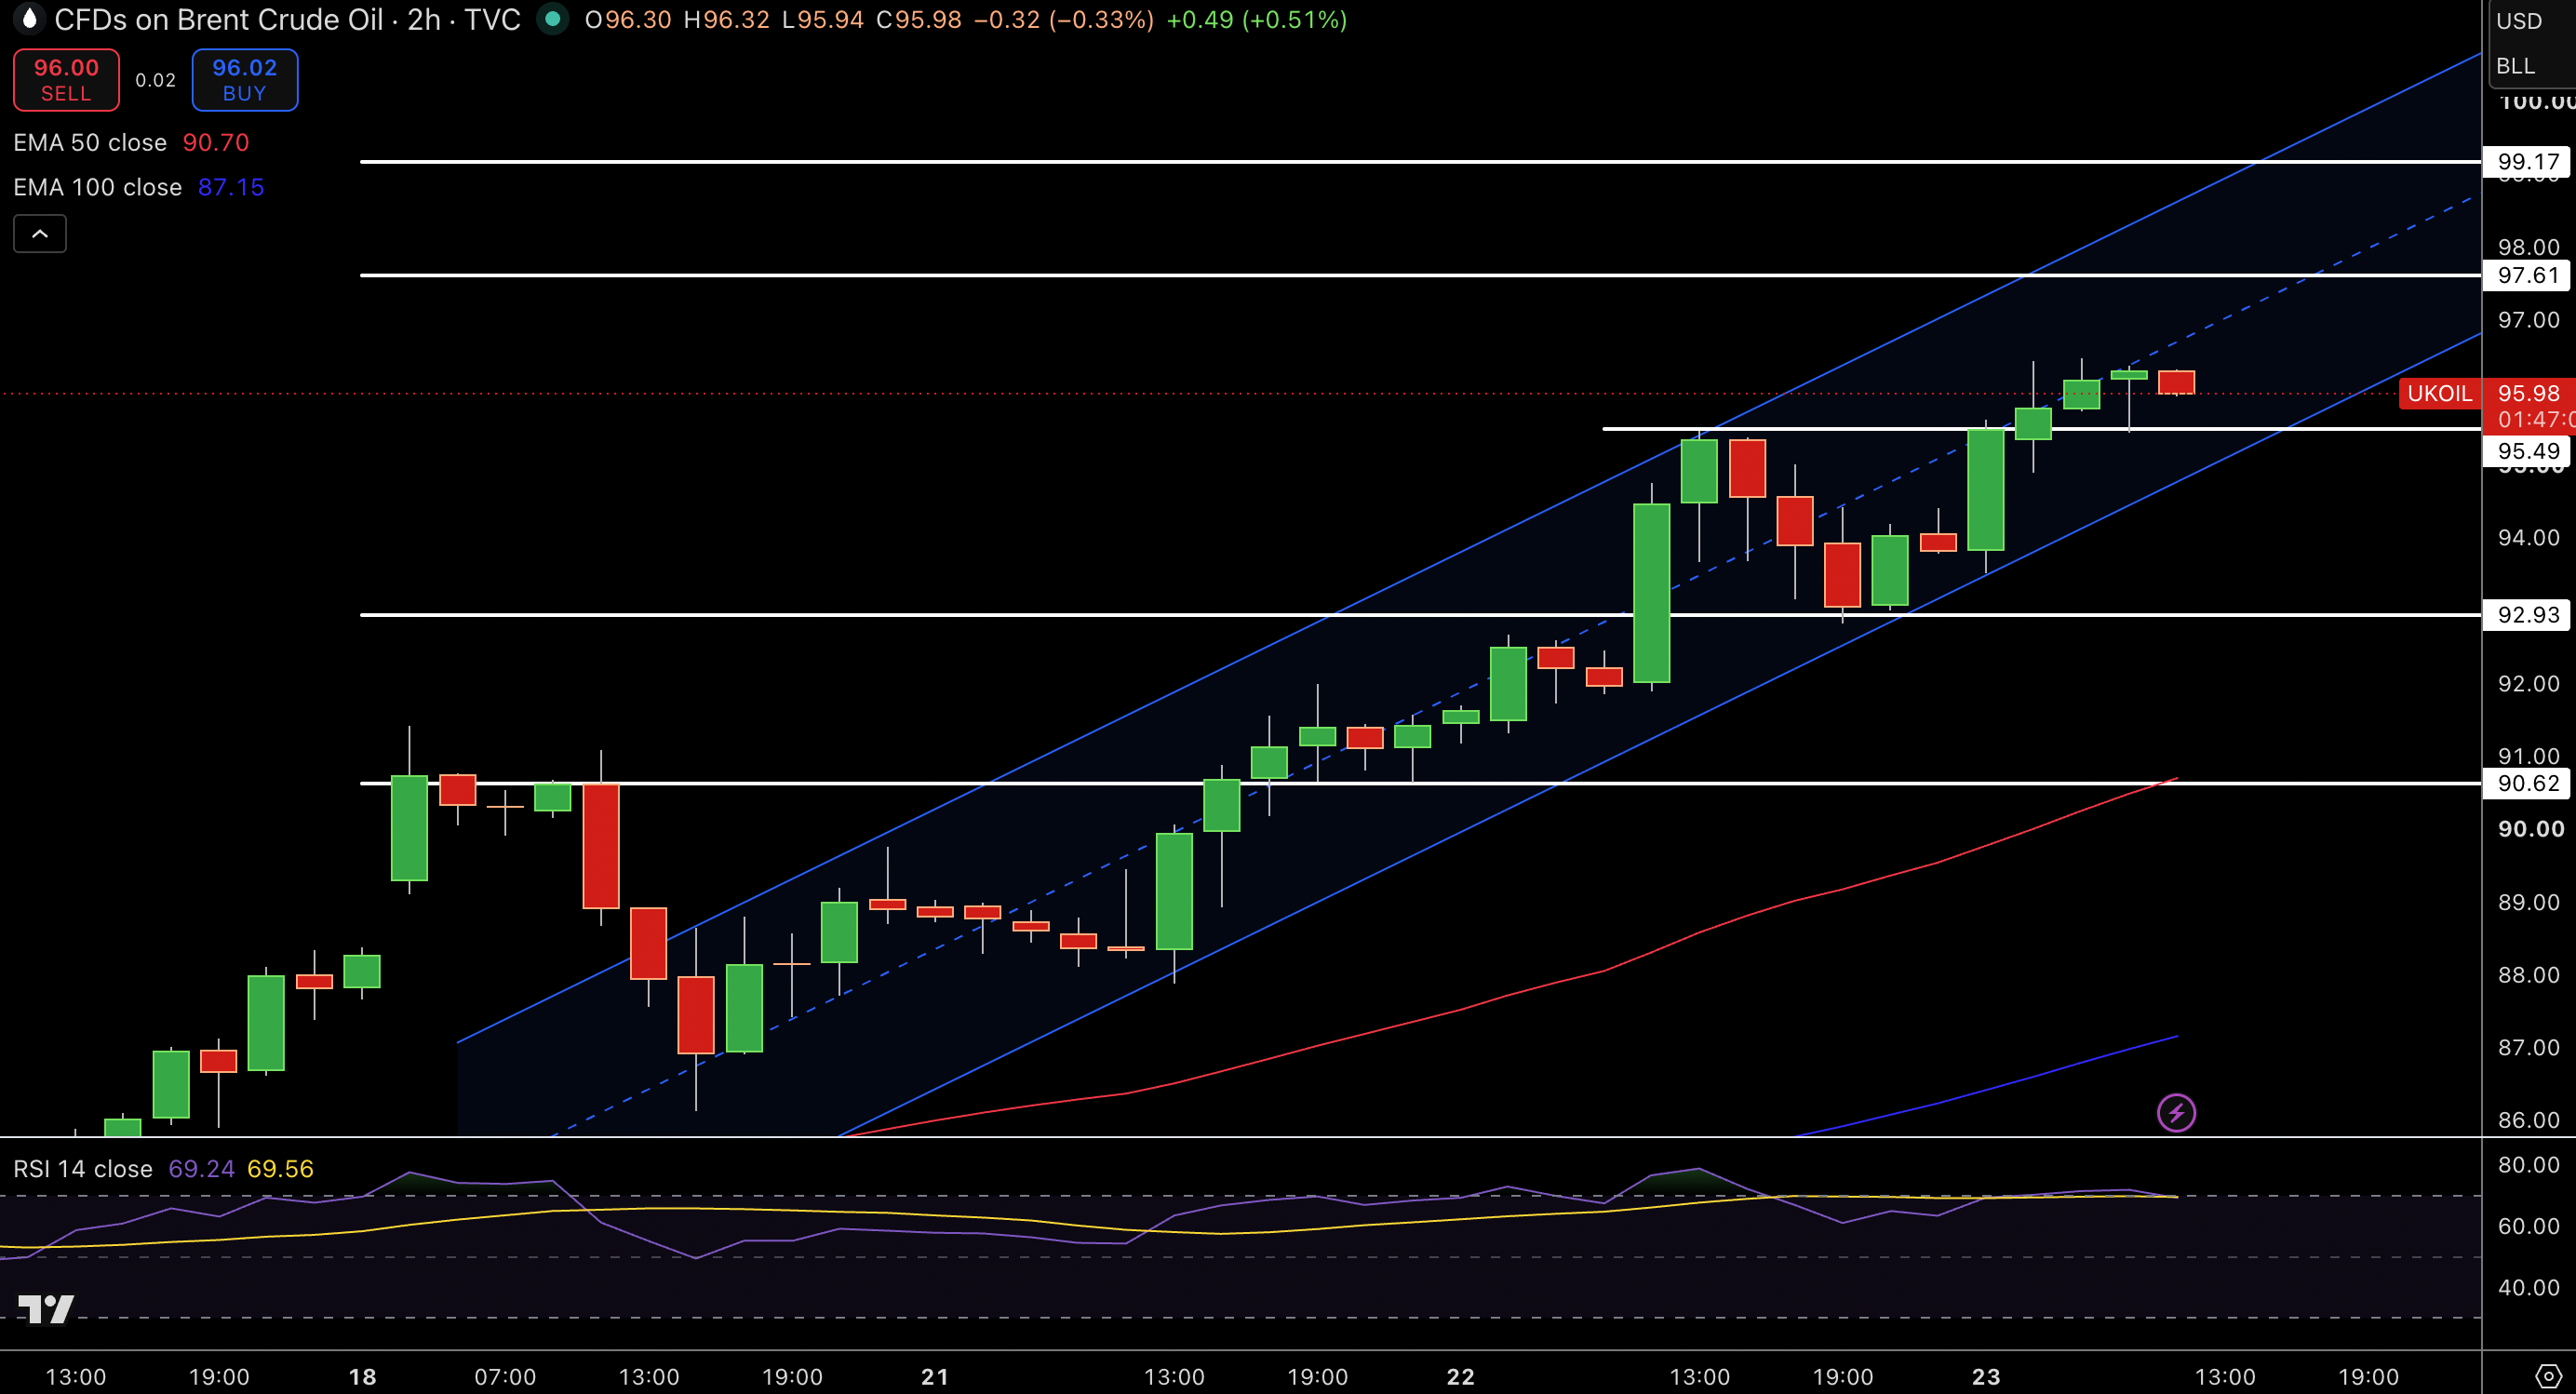Collapse the indicator legend with chevron

pos(40,234)
